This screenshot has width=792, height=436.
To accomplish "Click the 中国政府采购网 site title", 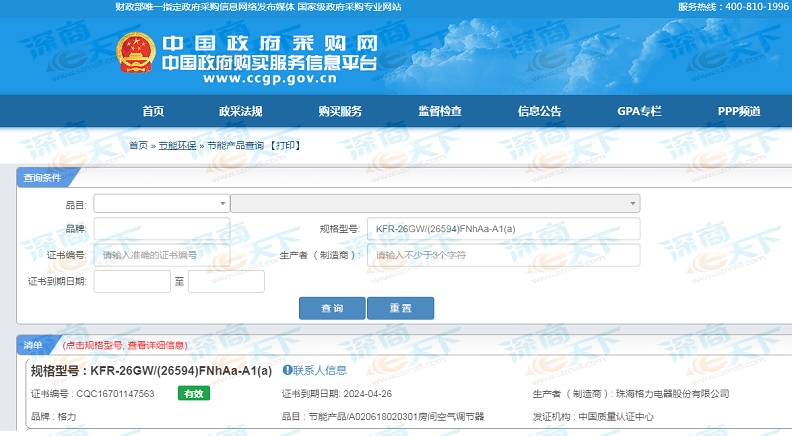I will 270,43.
